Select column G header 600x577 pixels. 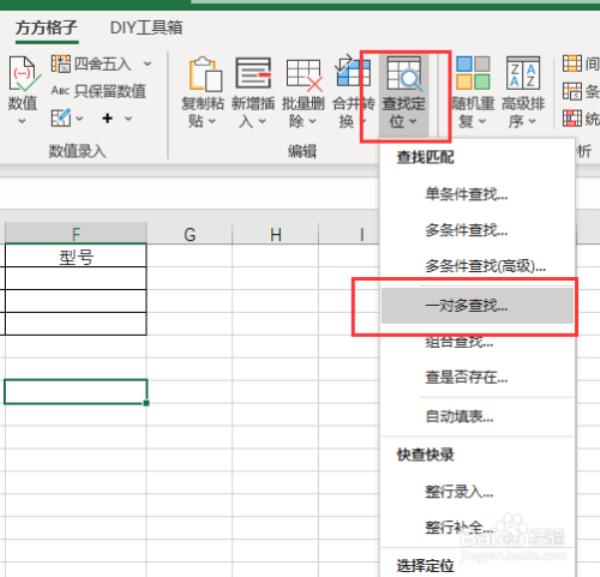point(189,234)
